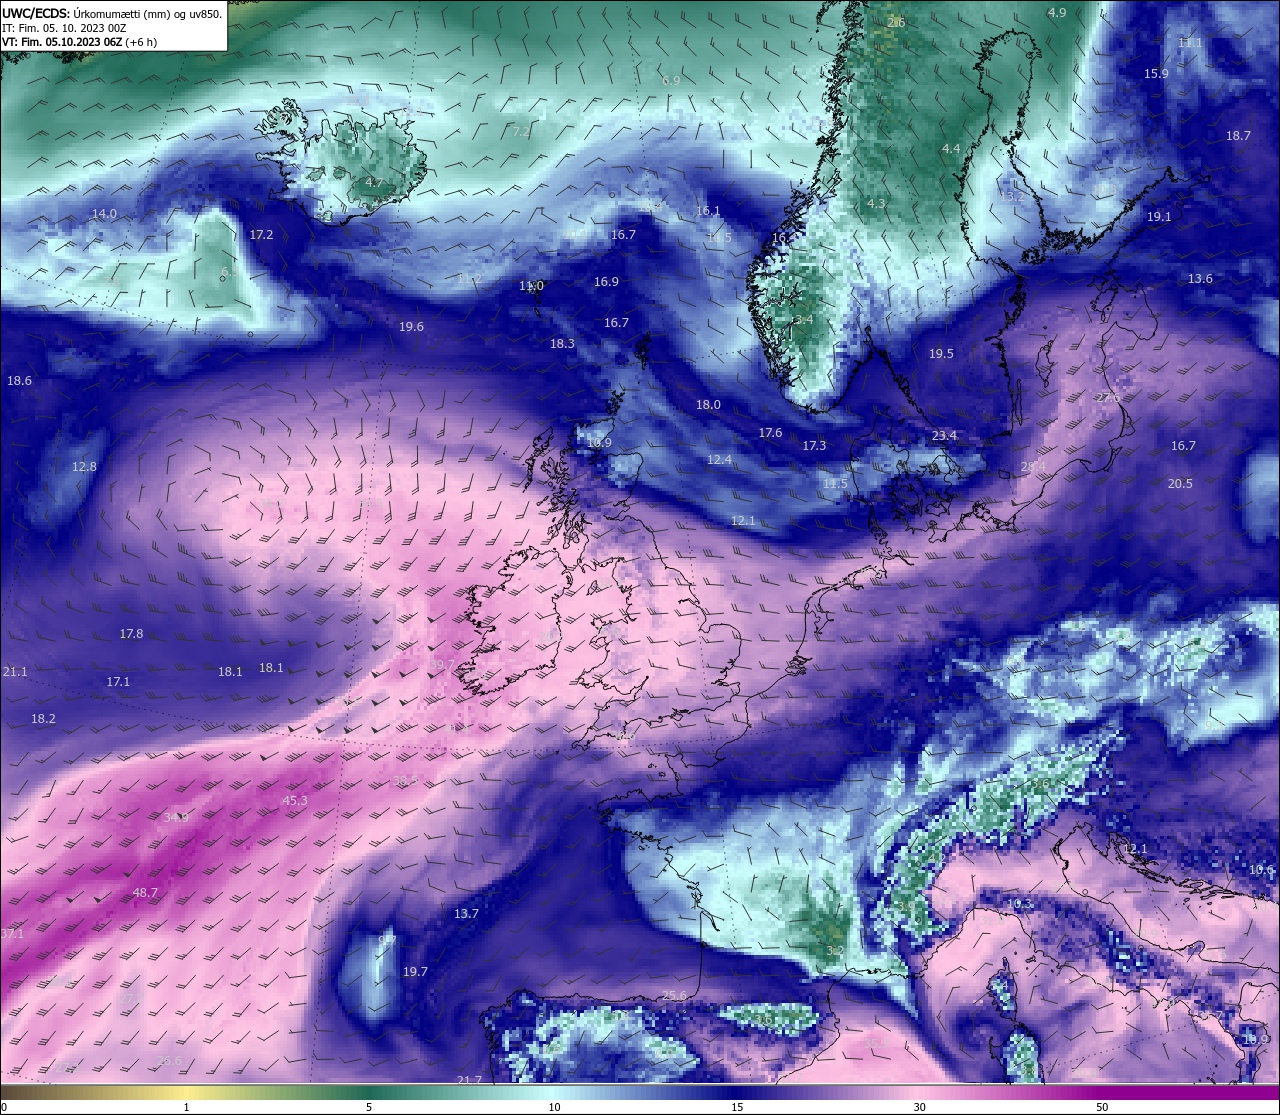Click the 4.4 value over northern Sweden
The image size is (1280, 1115).
[x=951, y=148]
